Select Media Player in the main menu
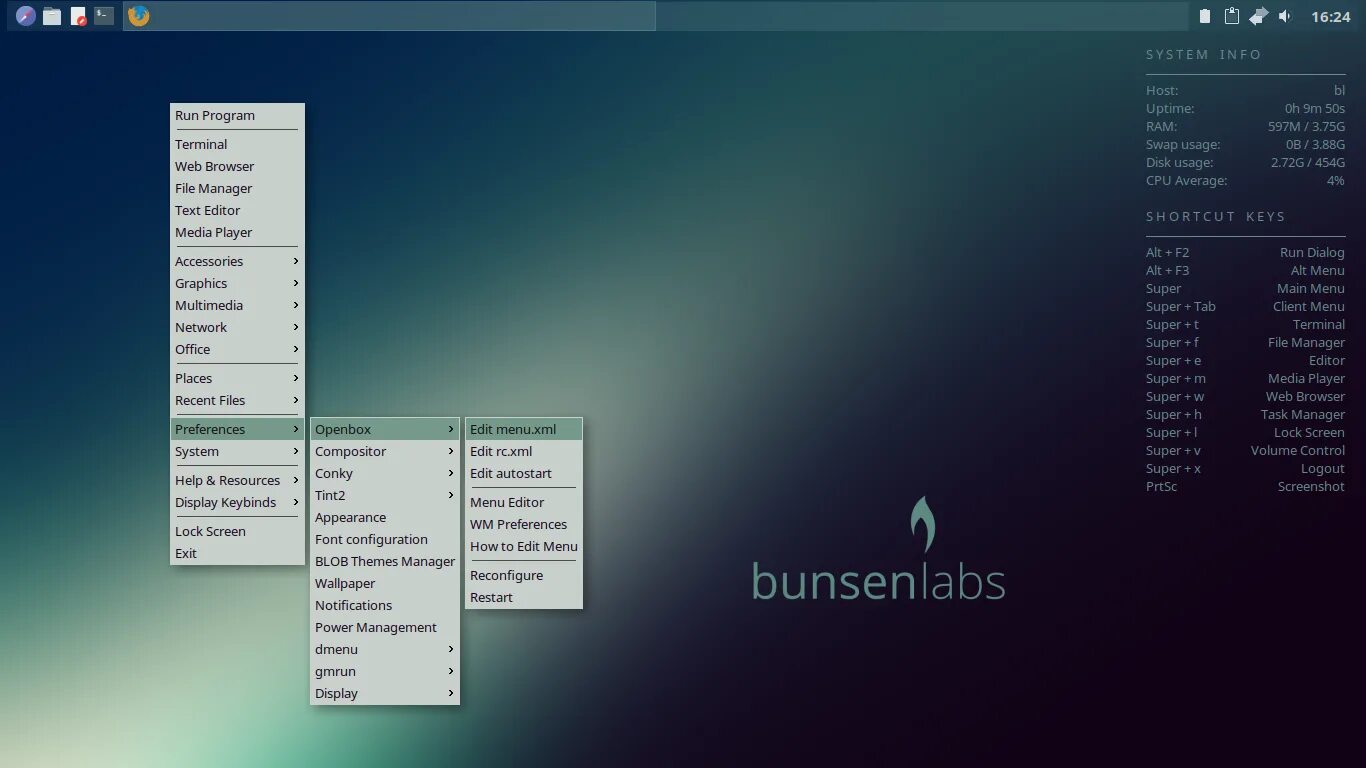Viewport: 1366px width, 768px height. [237, 232]
